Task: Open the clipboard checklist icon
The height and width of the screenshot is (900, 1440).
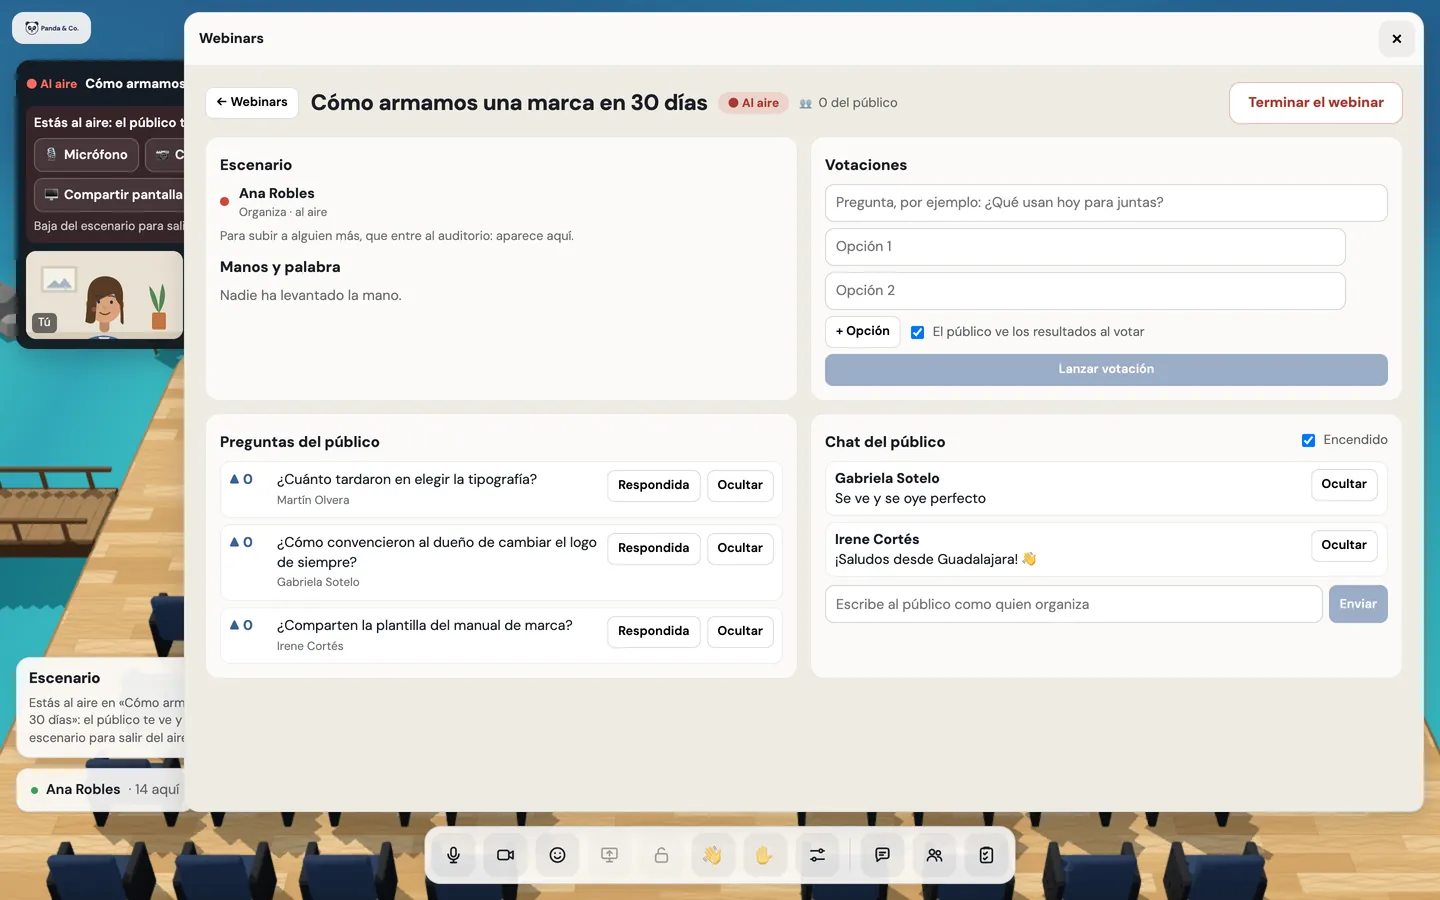Action: pos(987,855)
